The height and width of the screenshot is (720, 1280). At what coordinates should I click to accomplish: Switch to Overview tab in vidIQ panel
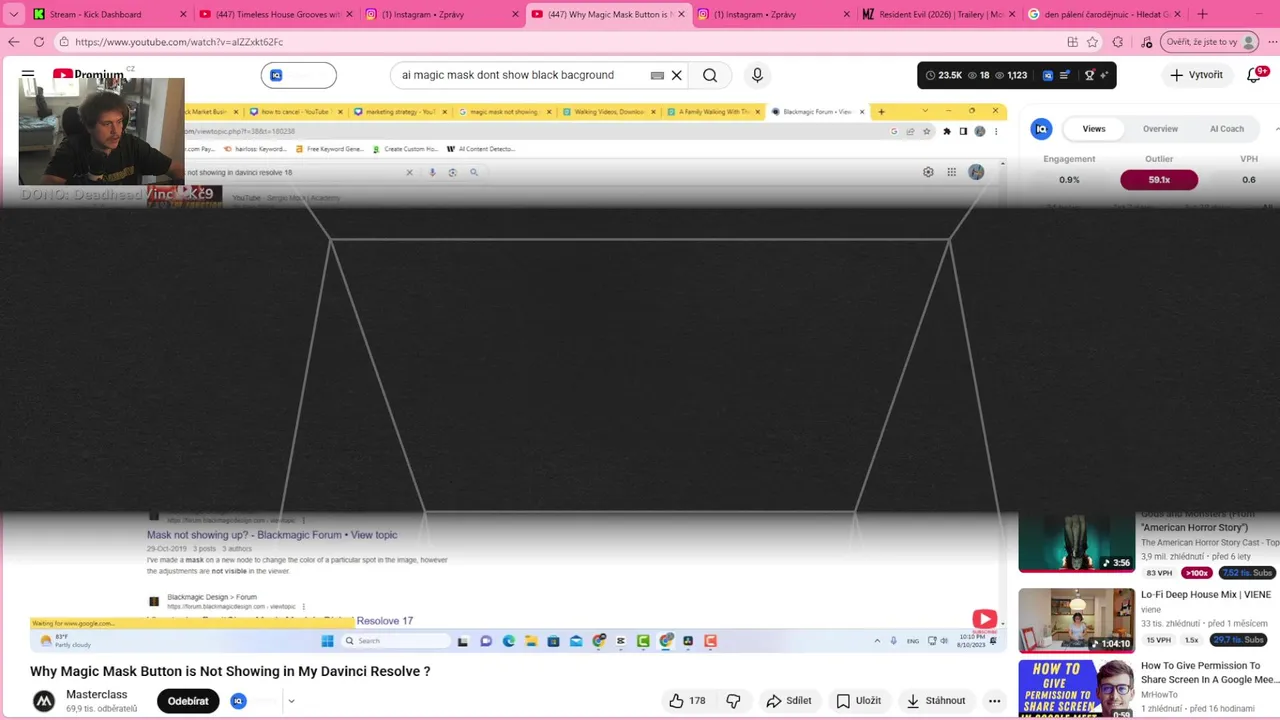pos(1160,129)
